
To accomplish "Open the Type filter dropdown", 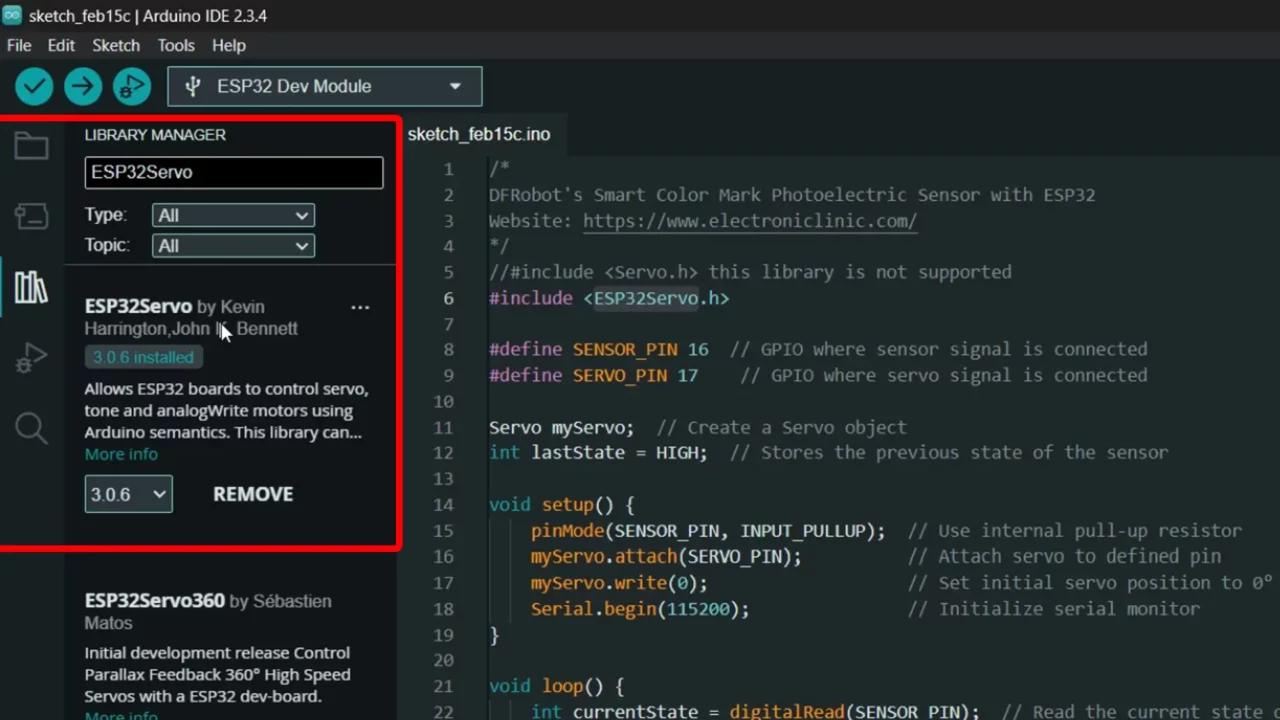I will click(x=233, y=215).
